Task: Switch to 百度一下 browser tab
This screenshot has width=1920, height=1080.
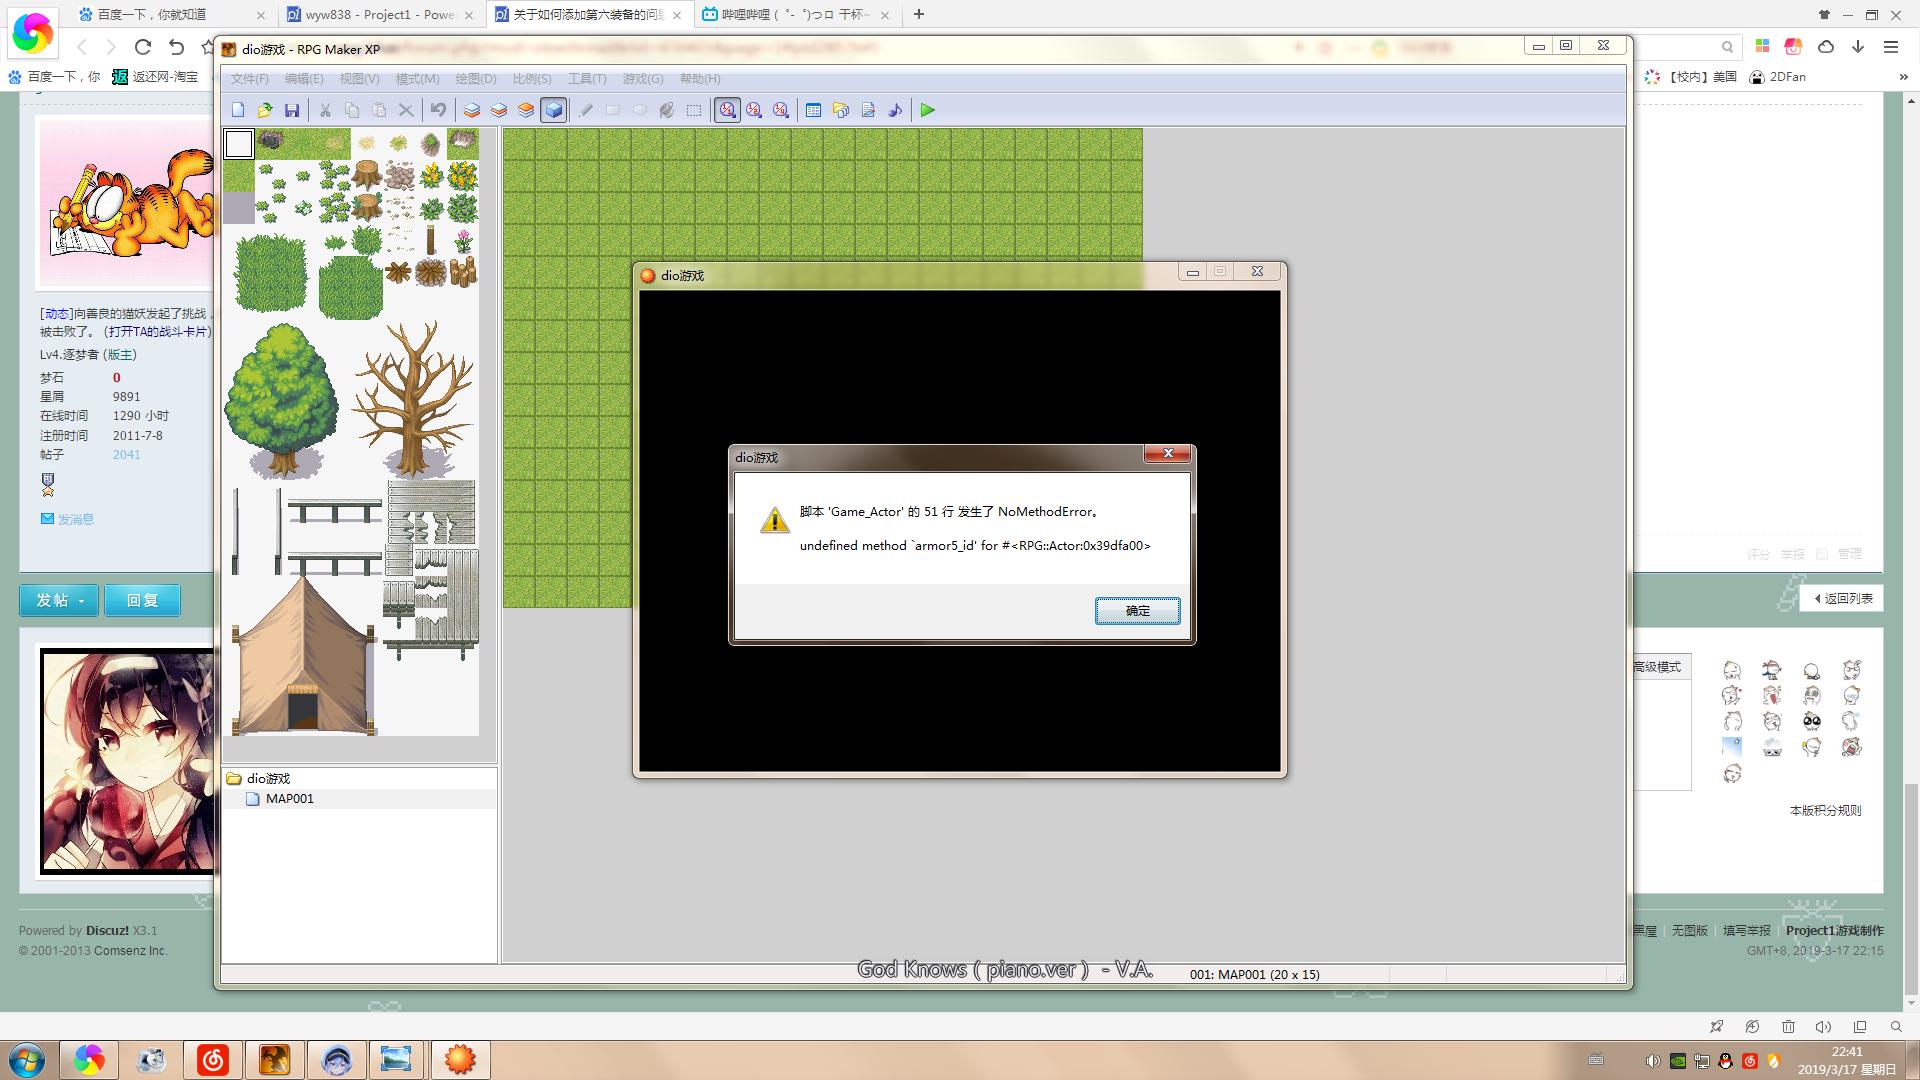Action: point(150,15)
